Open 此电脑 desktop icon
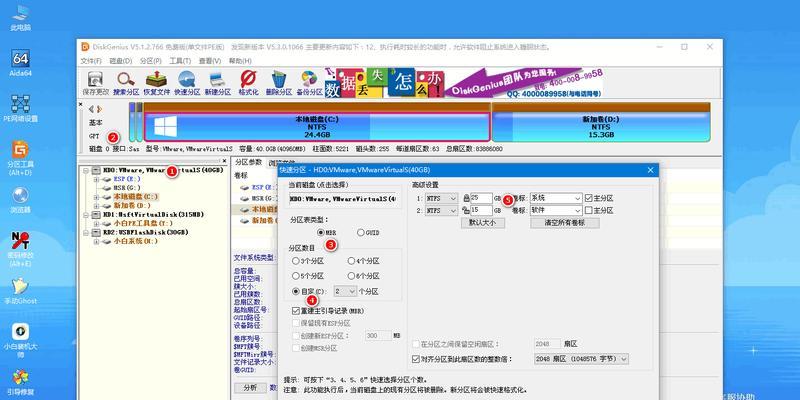Viewport: 800px width, 400px height. coord(20,18)
